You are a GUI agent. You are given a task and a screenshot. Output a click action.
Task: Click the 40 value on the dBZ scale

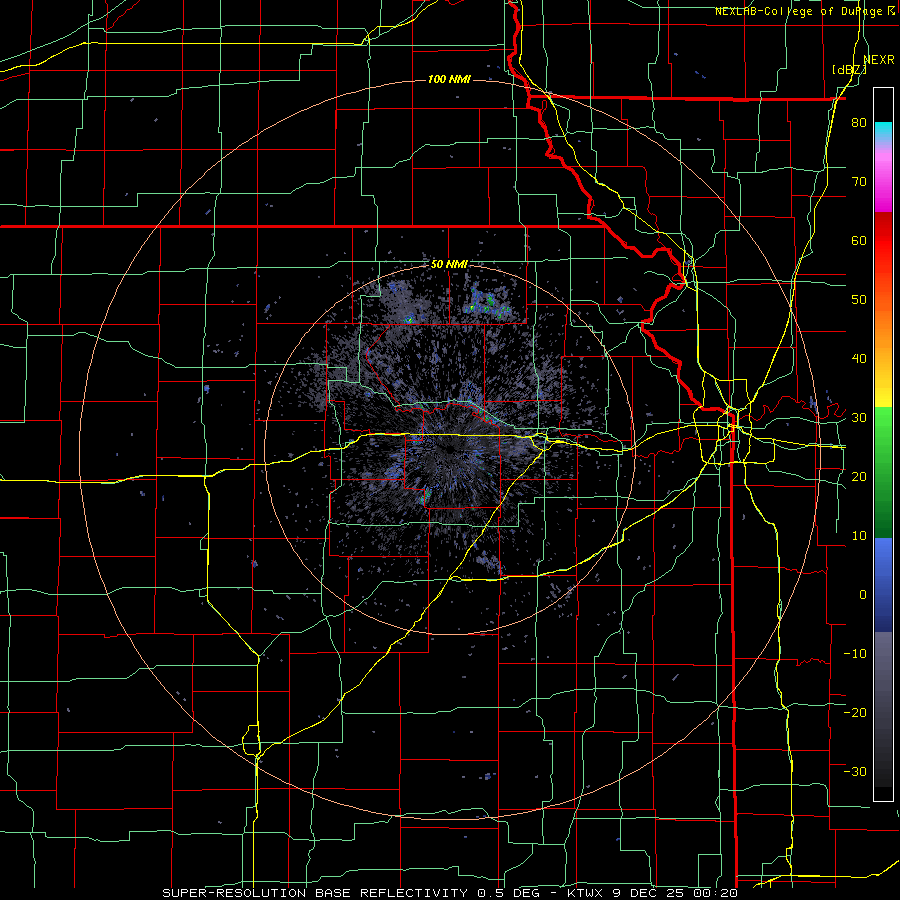(859, 359)
